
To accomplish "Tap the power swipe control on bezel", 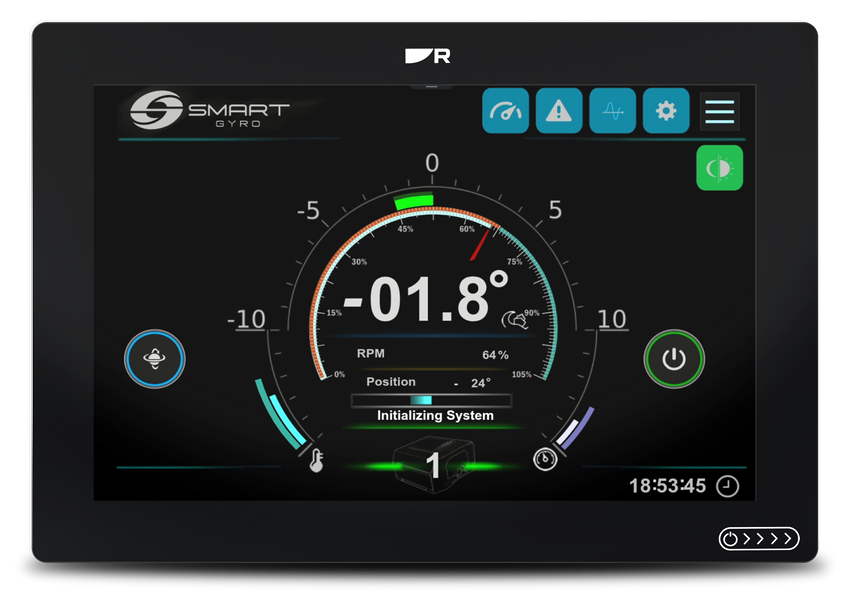I will tap(759, 539).
